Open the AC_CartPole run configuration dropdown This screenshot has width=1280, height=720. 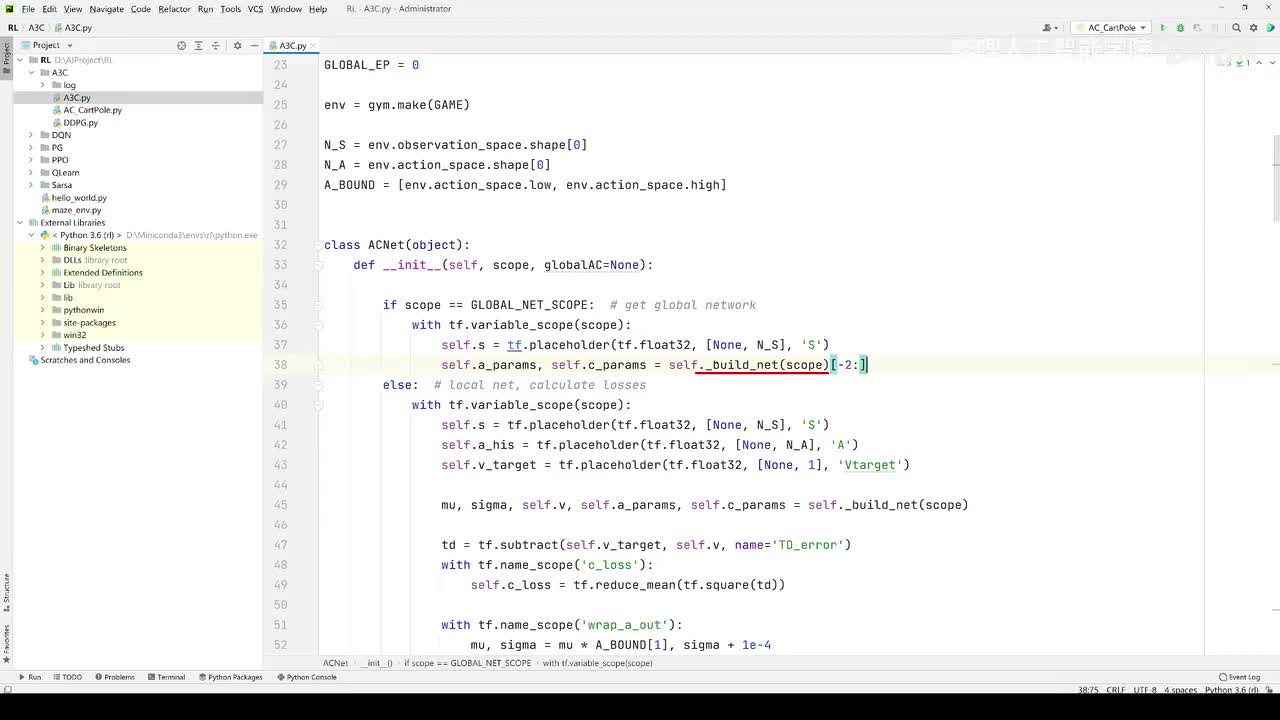[x=1110, y=28]
